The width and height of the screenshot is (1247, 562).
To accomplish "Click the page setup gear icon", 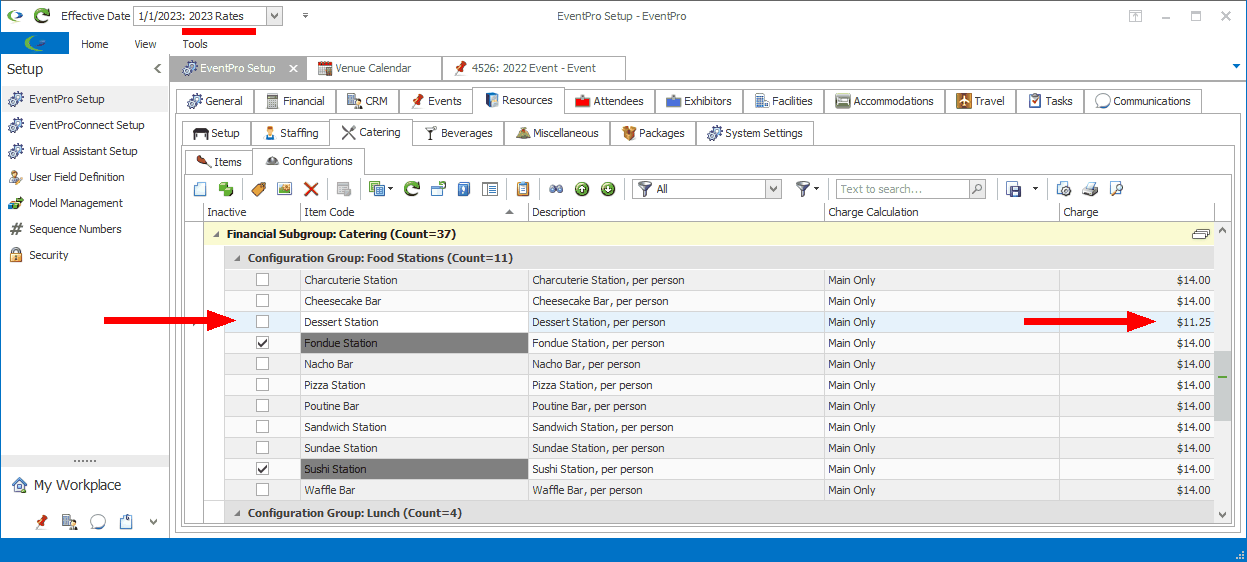I will pos(1064,189).
